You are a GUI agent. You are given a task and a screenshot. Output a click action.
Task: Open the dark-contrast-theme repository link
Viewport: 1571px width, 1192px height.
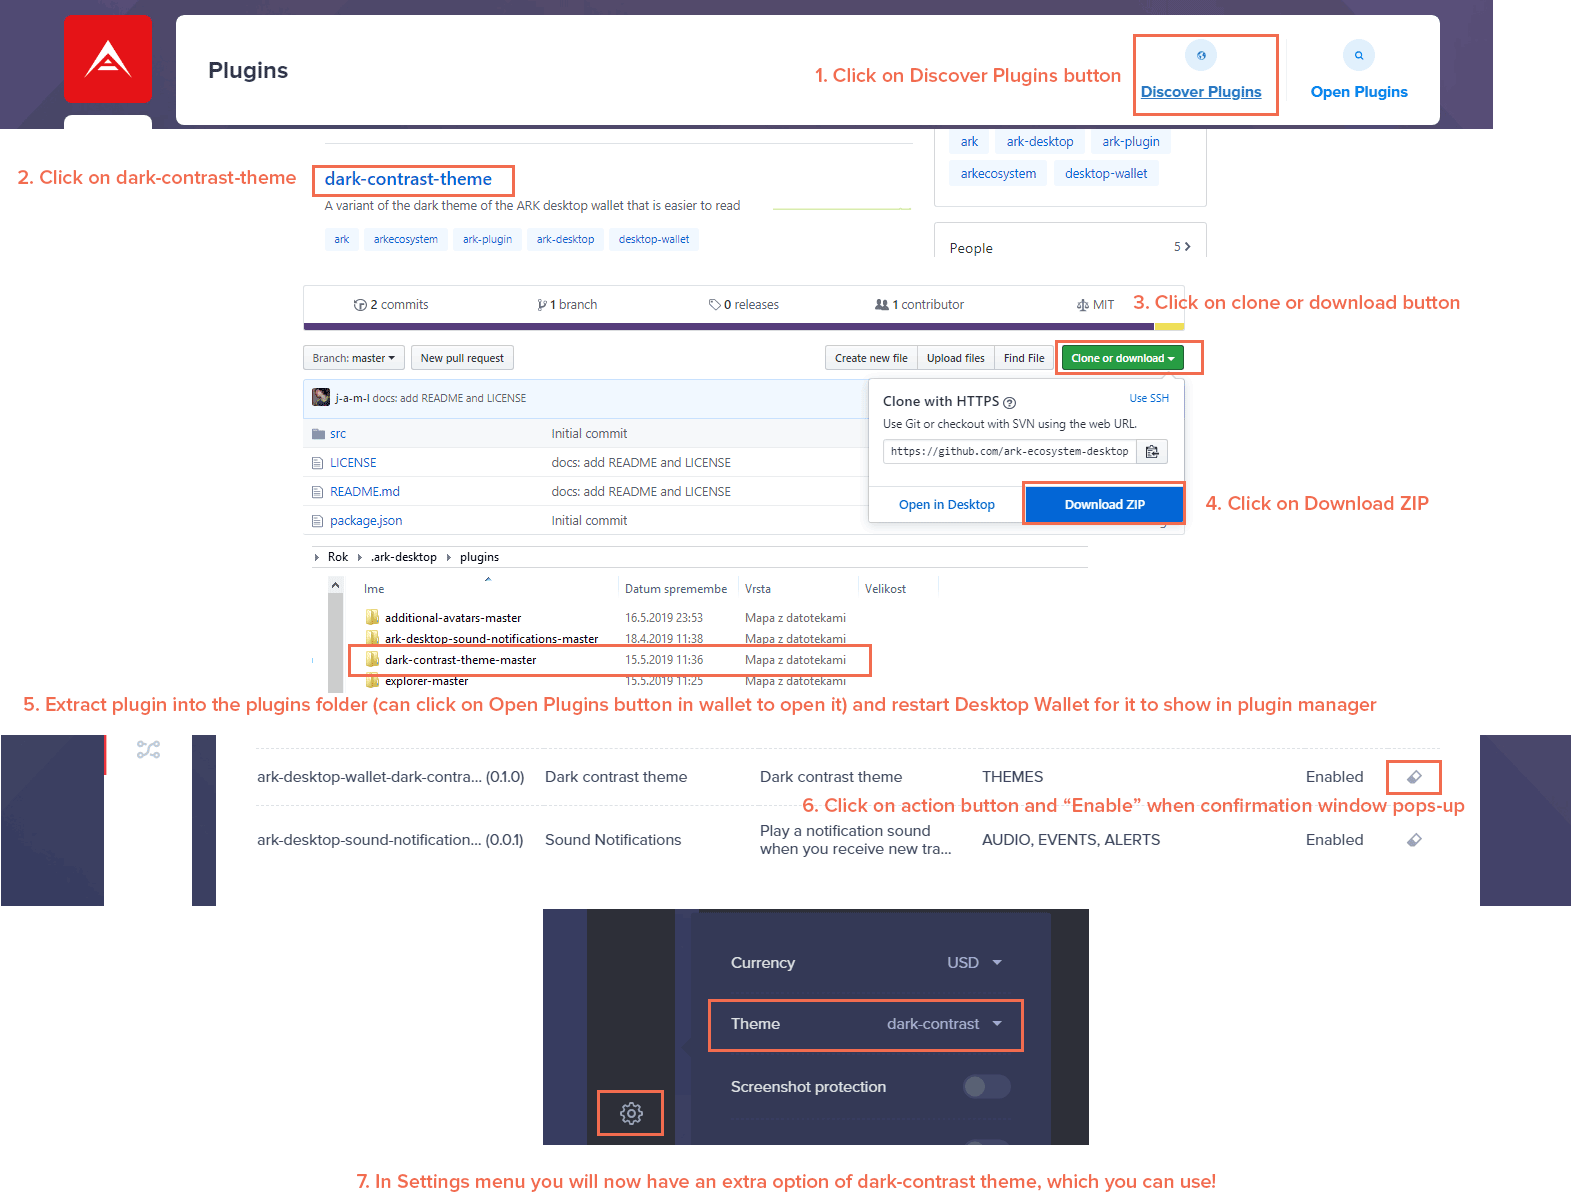point(408,179)
